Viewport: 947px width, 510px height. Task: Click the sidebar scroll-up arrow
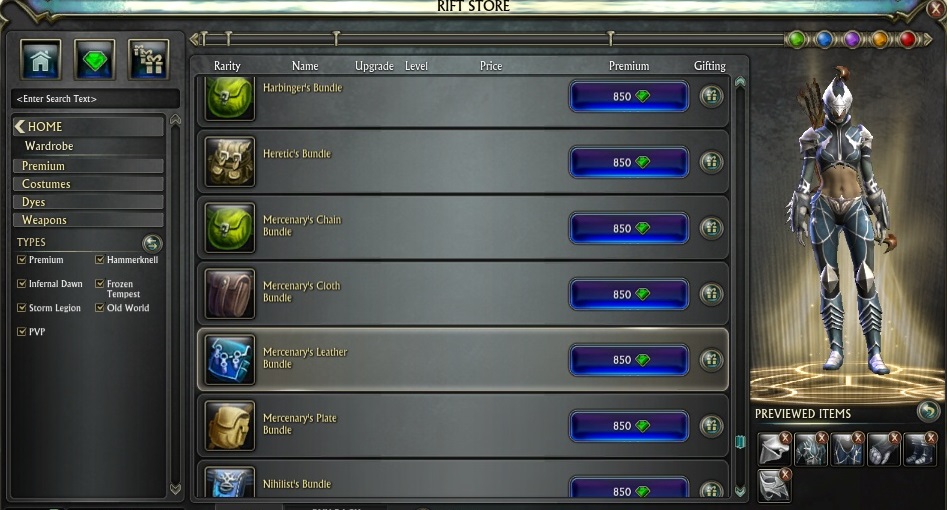pos(175,120)
